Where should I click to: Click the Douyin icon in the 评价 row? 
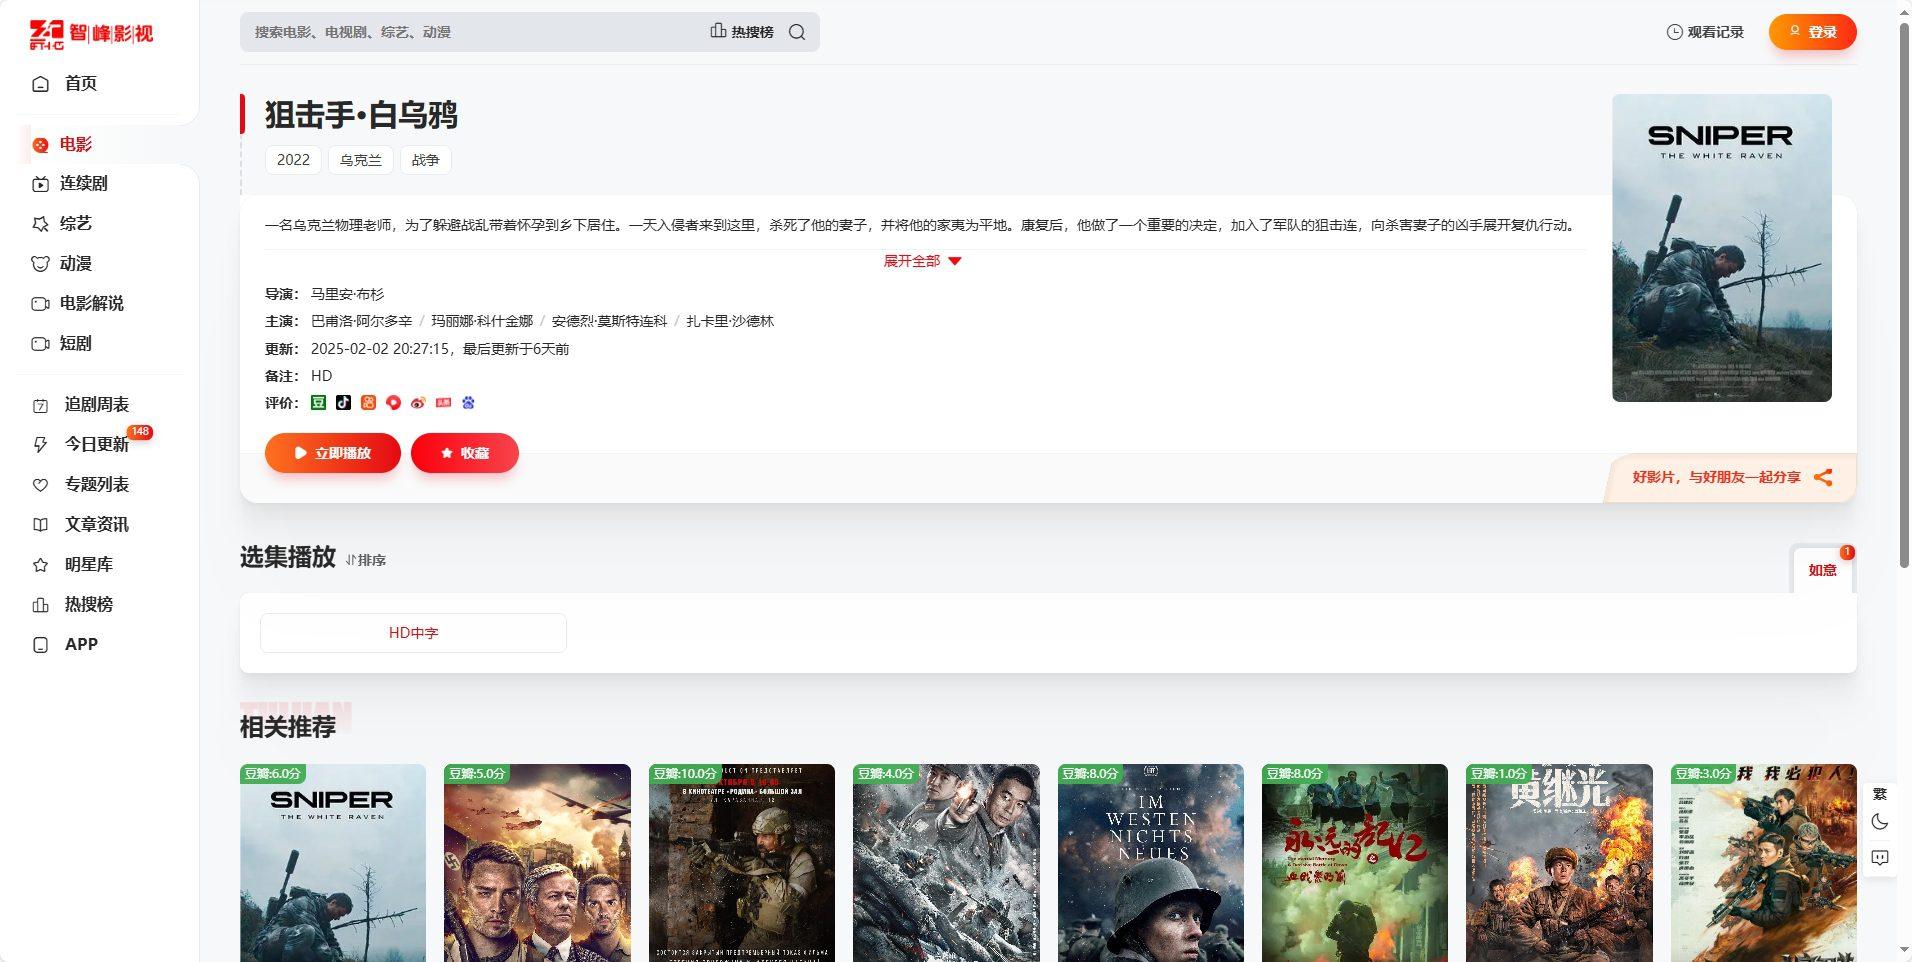(x=344, y=402)
